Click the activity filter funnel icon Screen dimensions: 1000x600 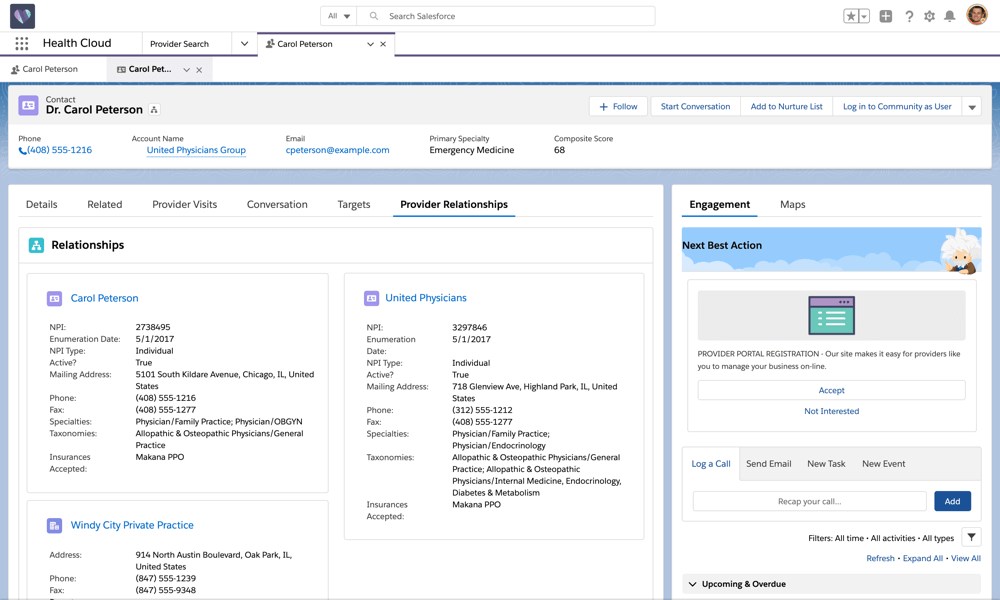[x=970, y=538]
